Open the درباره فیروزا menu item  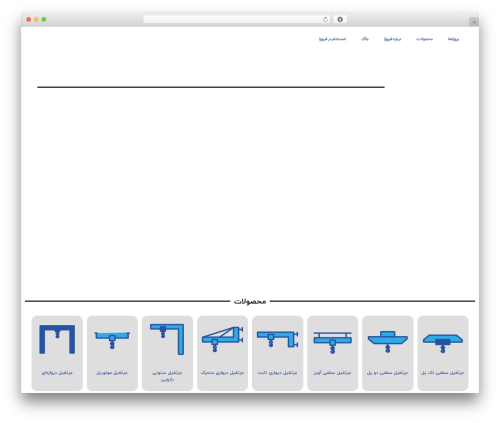pyautogui.click(x=393, y=39)
